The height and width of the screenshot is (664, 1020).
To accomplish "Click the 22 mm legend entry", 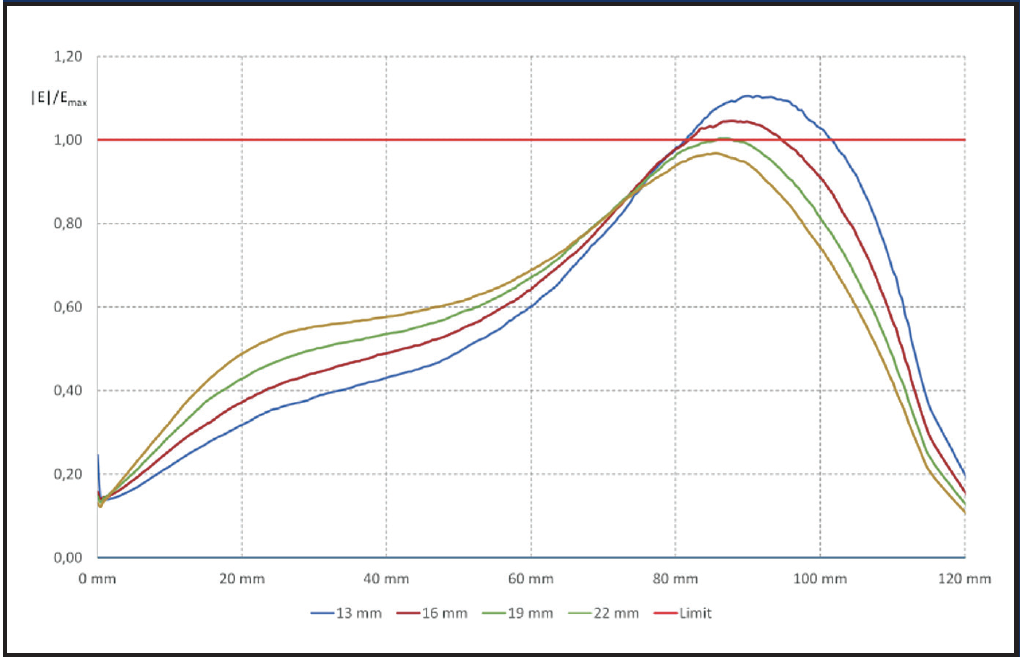I will pyautogui.click(x=604, y=613).
